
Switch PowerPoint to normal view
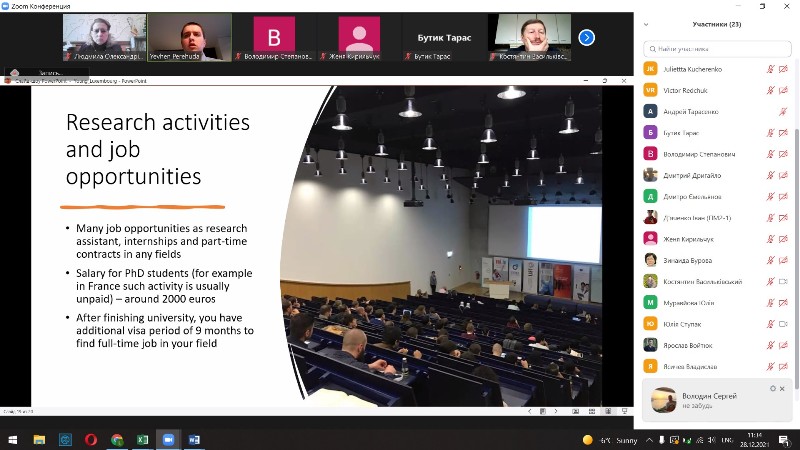576,411
